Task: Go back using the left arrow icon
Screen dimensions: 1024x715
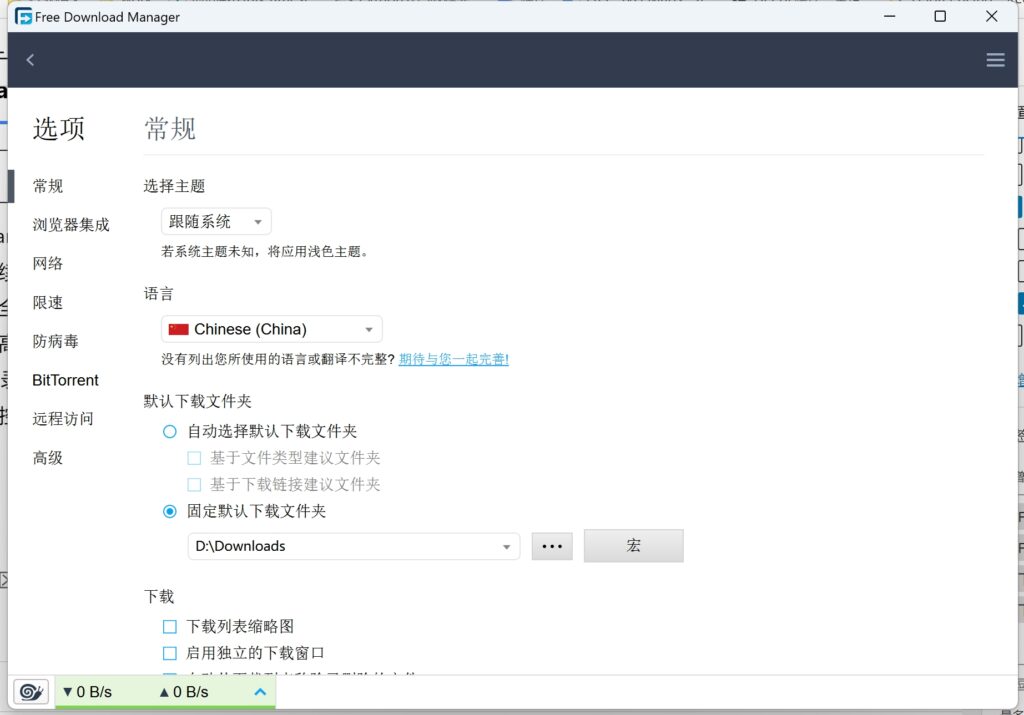Action: coord(30,60)
